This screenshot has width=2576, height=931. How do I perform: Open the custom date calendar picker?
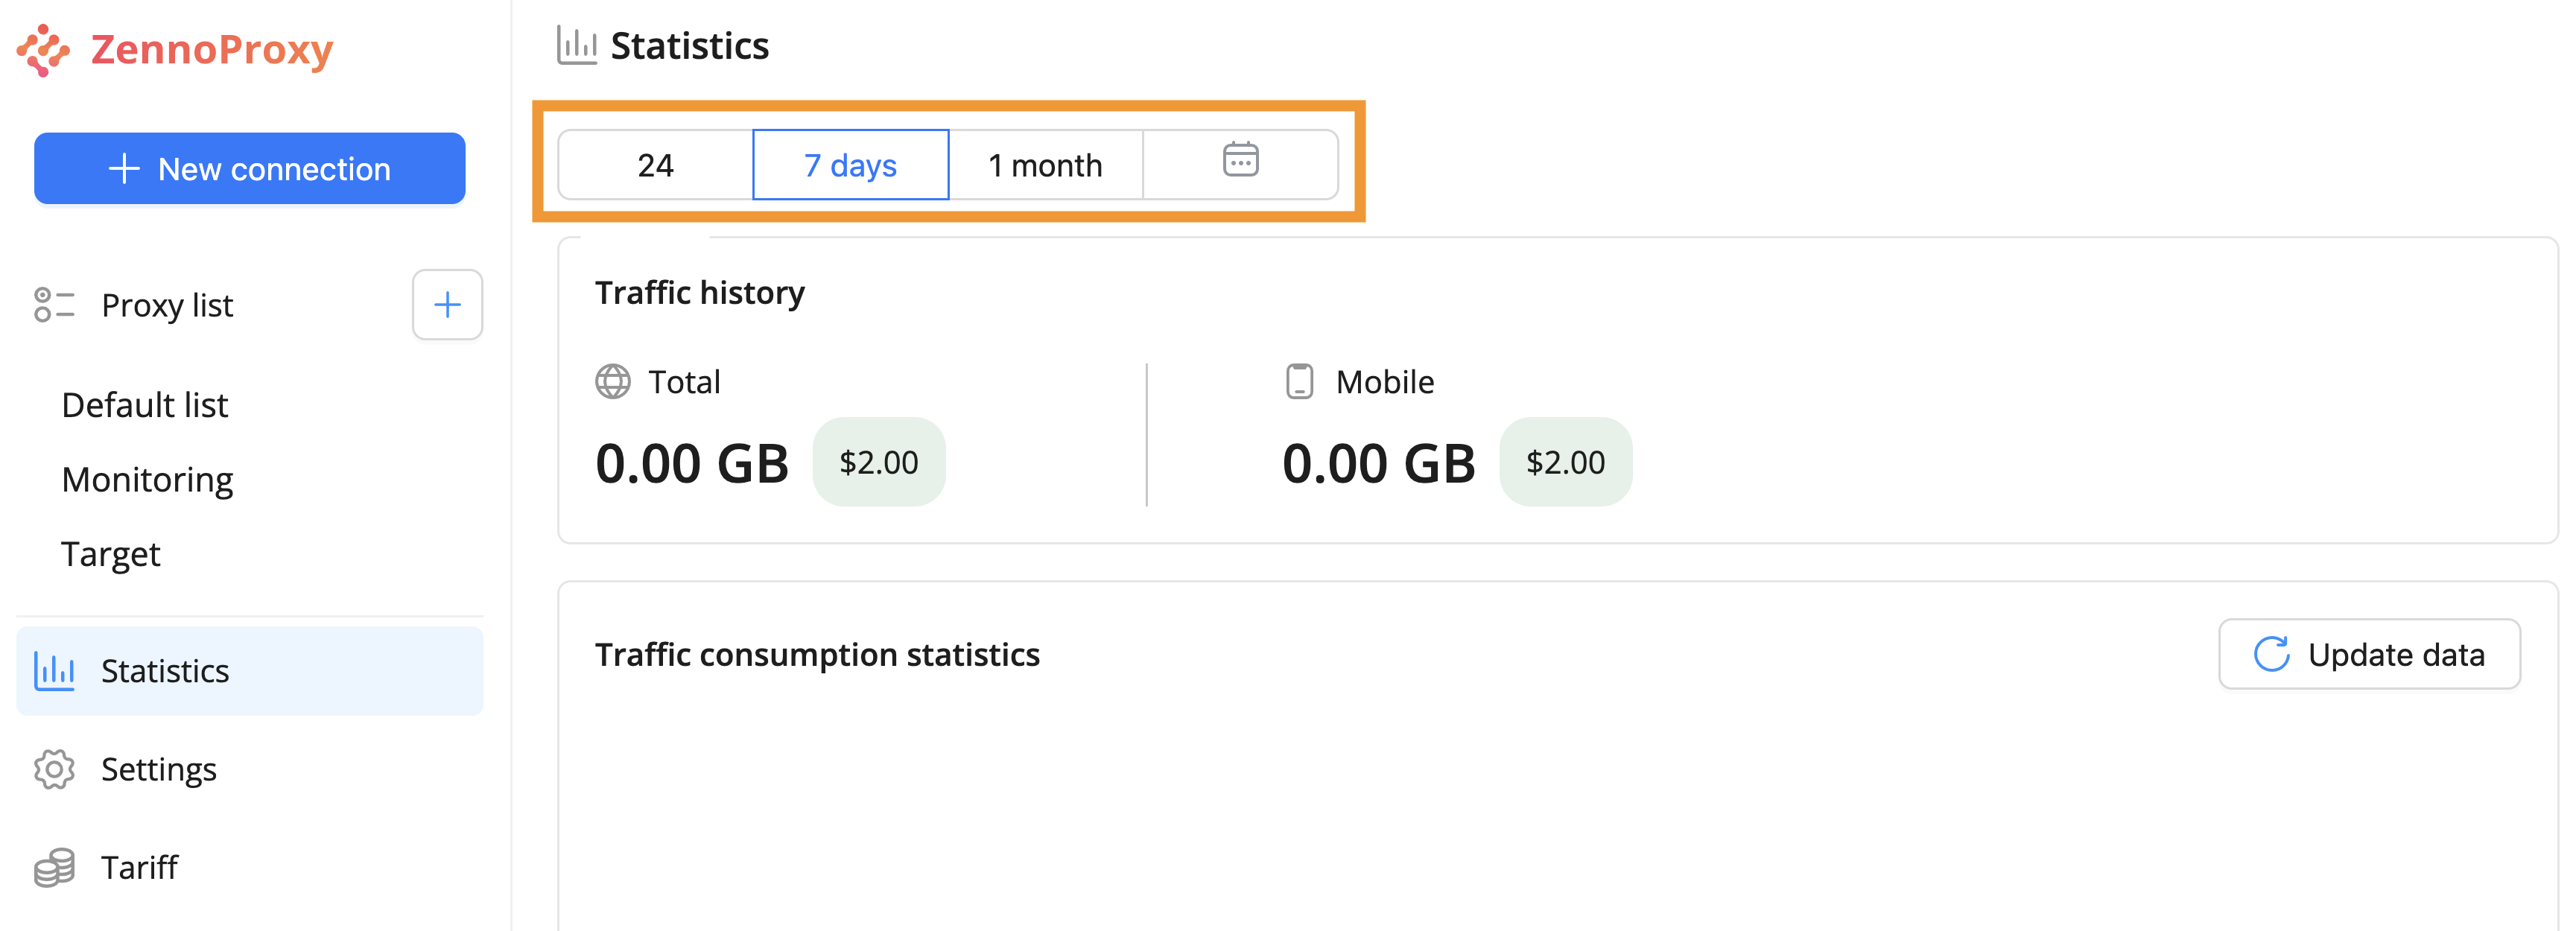coord(1240,163)
